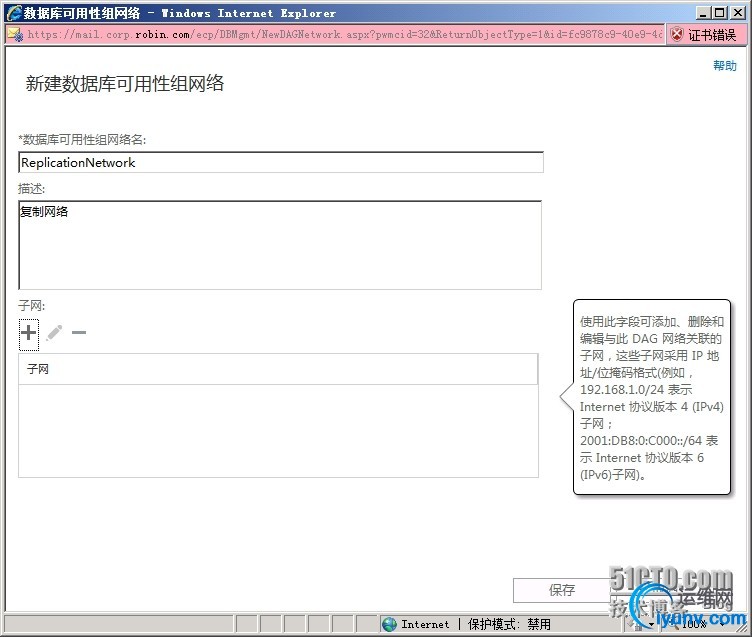Click the 描述 label
The height and width of the screenshot is (637, 752).
coord(32,189)
